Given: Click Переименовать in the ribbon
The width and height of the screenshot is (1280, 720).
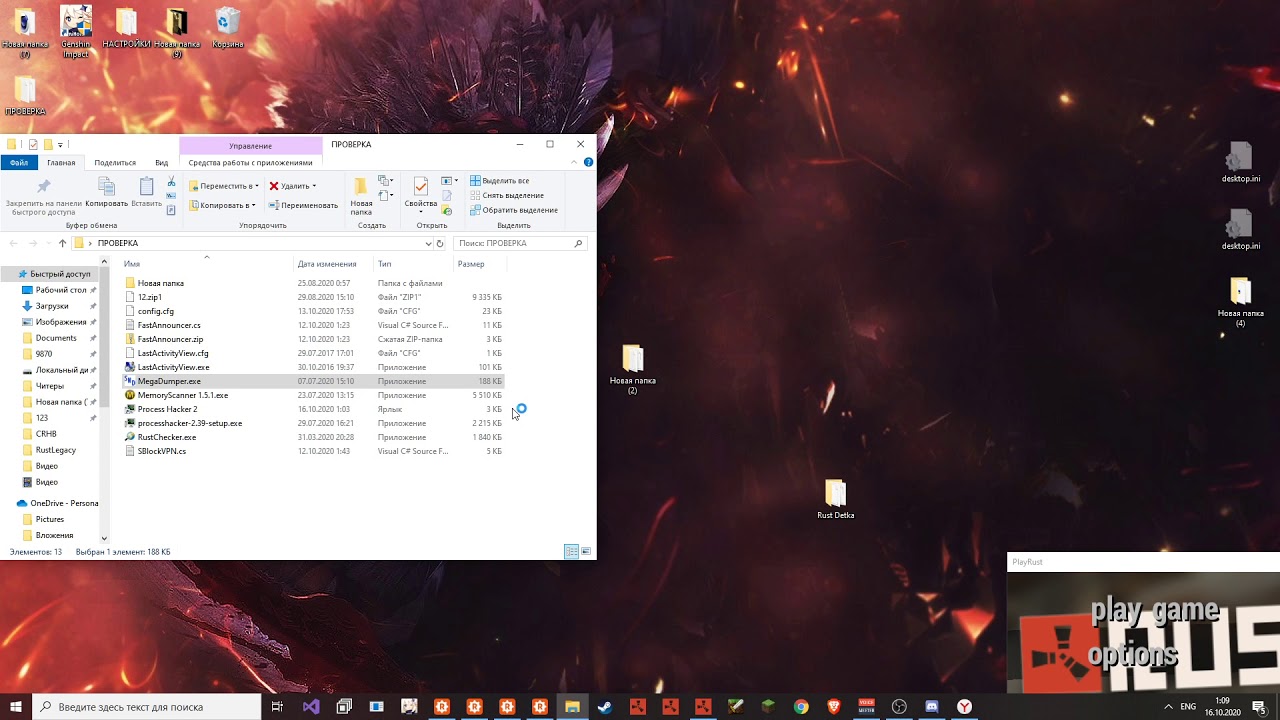Looking at the screenshot, I should point(303,205).
